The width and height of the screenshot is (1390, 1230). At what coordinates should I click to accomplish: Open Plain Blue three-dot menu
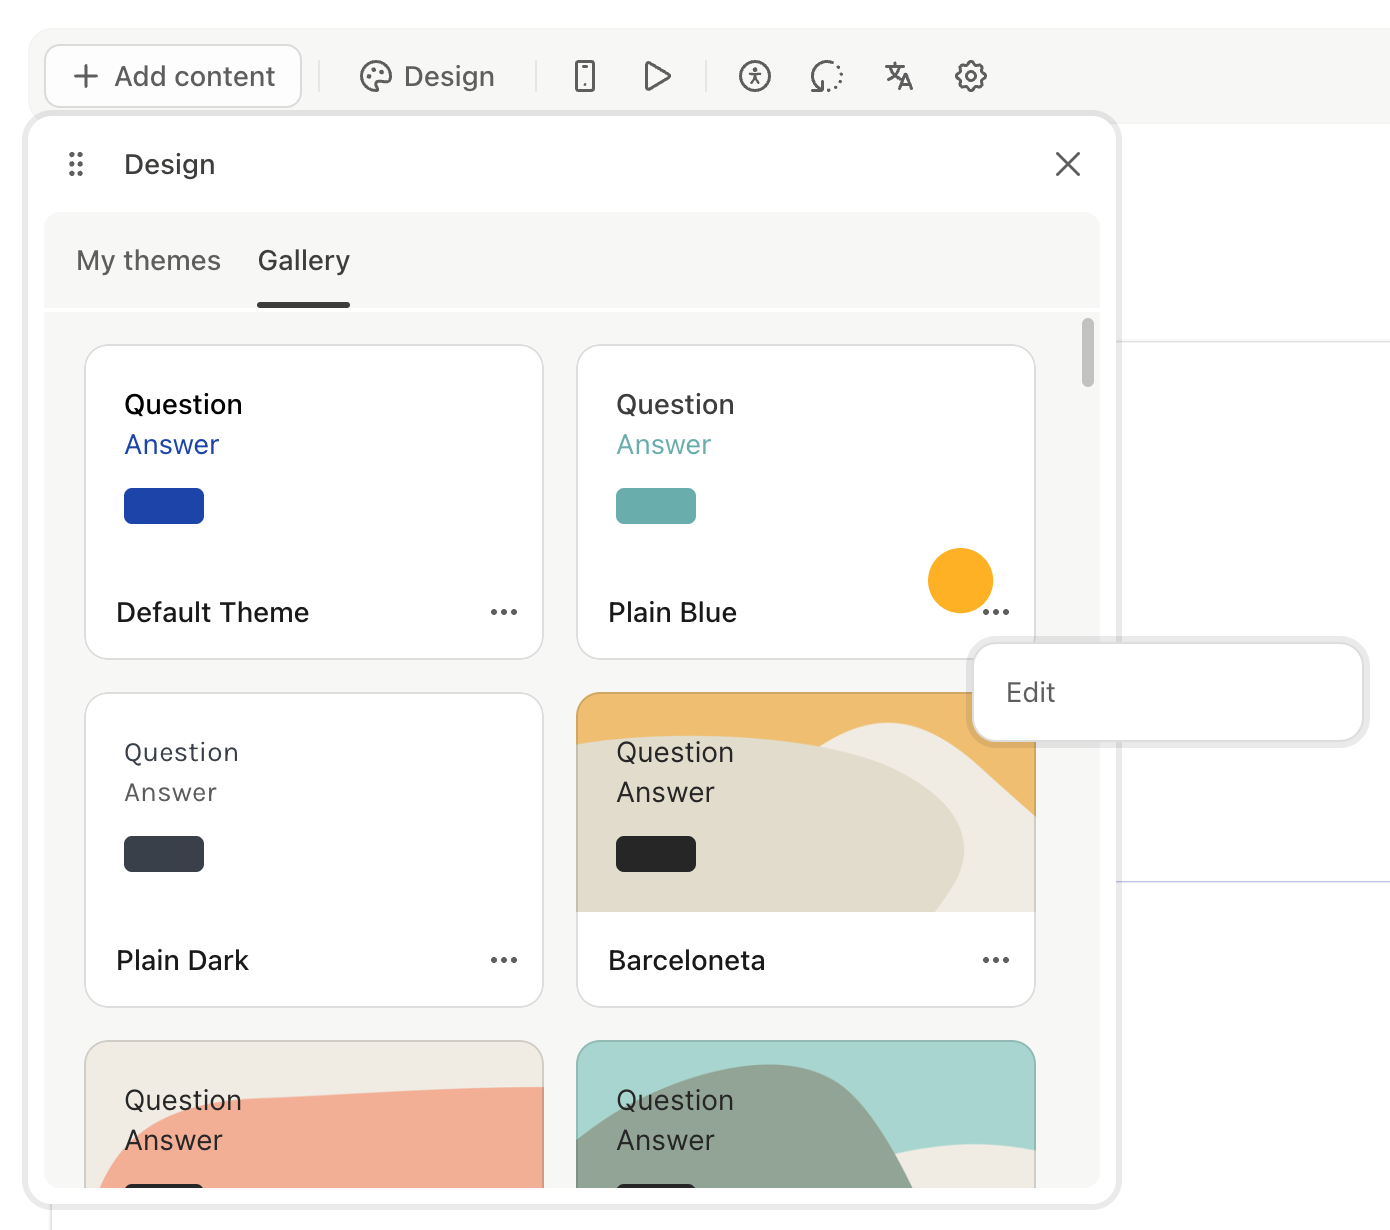(x=996, y=612)
